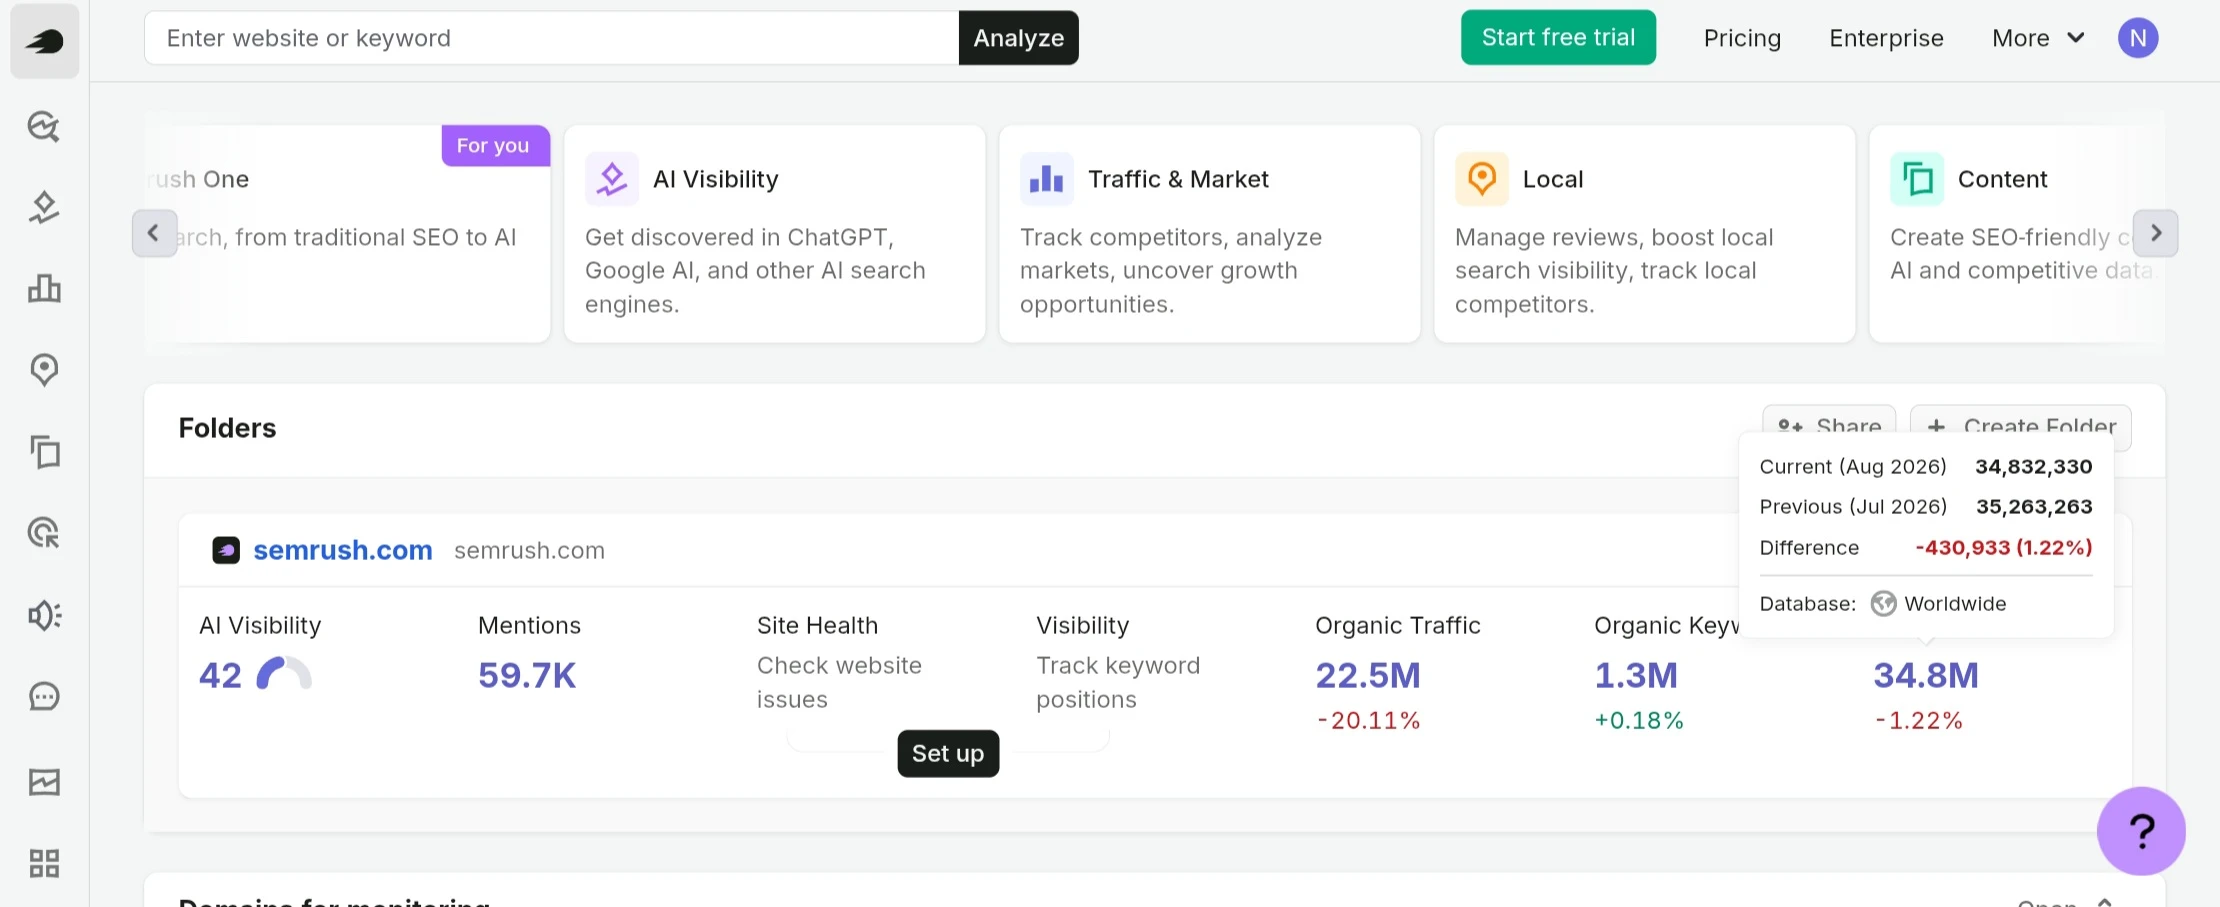Click the Start free trial button
This screenshot has height=907, width=2220.
coord(1558,38)
